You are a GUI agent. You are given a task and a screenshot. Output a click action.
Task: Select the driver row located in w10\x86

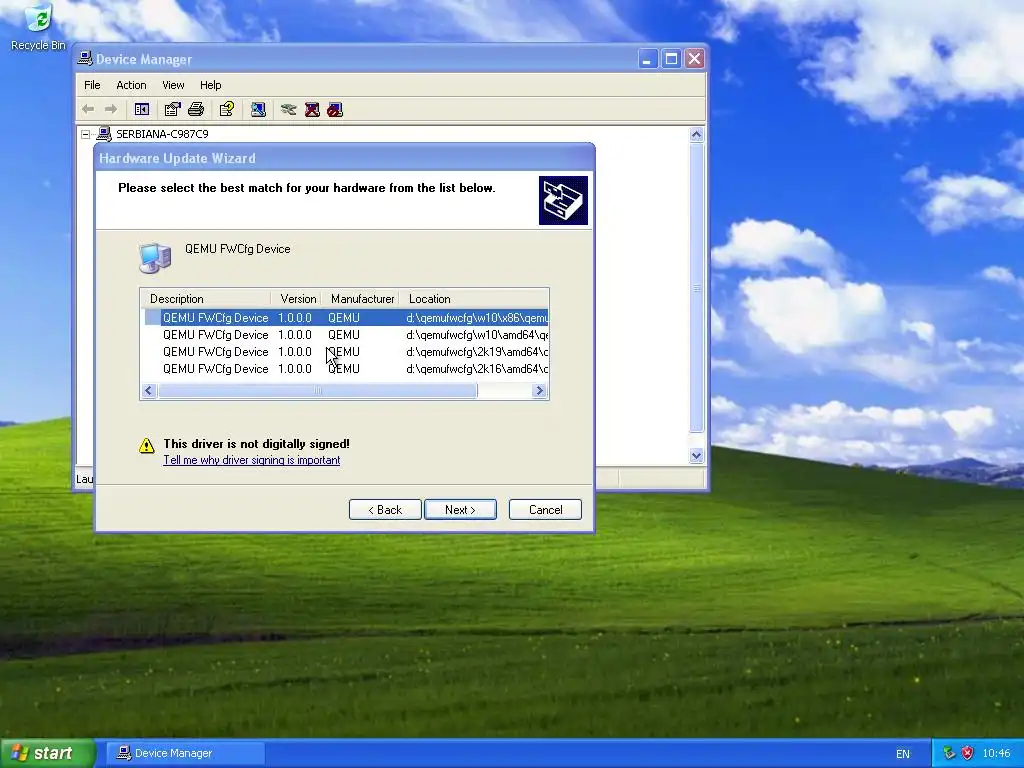346,317
